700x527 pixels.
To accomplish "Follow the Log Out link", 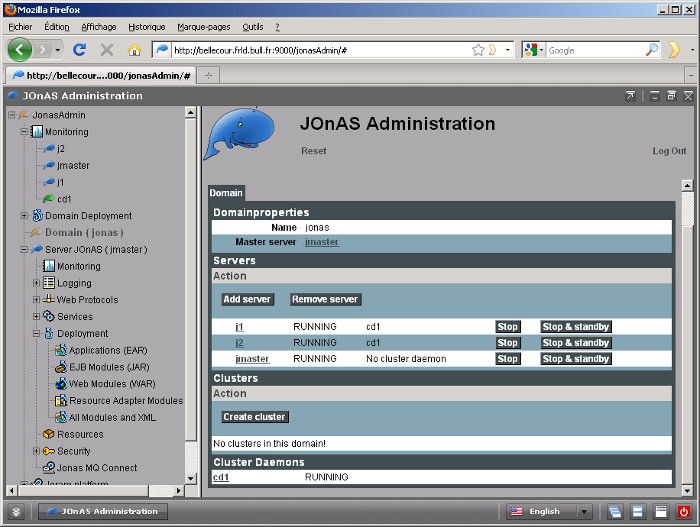I will [x=669, y=151].
